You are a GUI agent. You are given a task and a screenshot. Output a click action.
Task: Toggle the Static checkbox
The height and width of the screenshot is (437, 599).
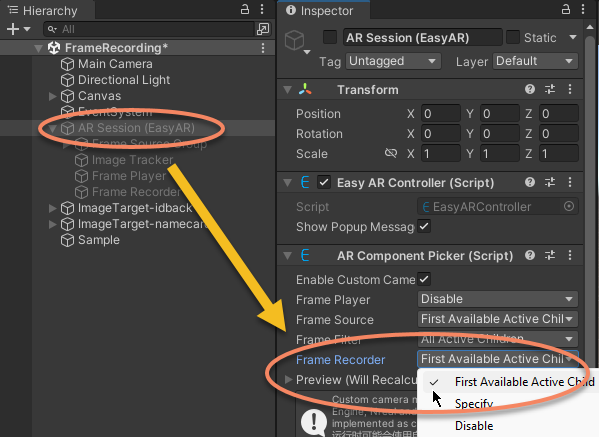pos(513,37)
